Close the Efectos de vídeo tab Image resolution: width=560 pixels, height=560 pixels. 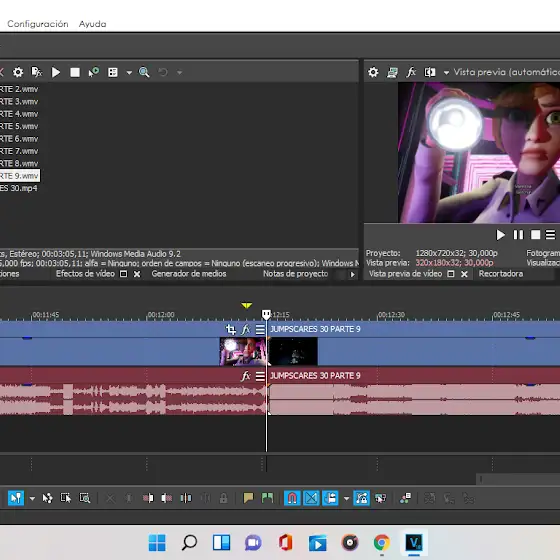137,274
